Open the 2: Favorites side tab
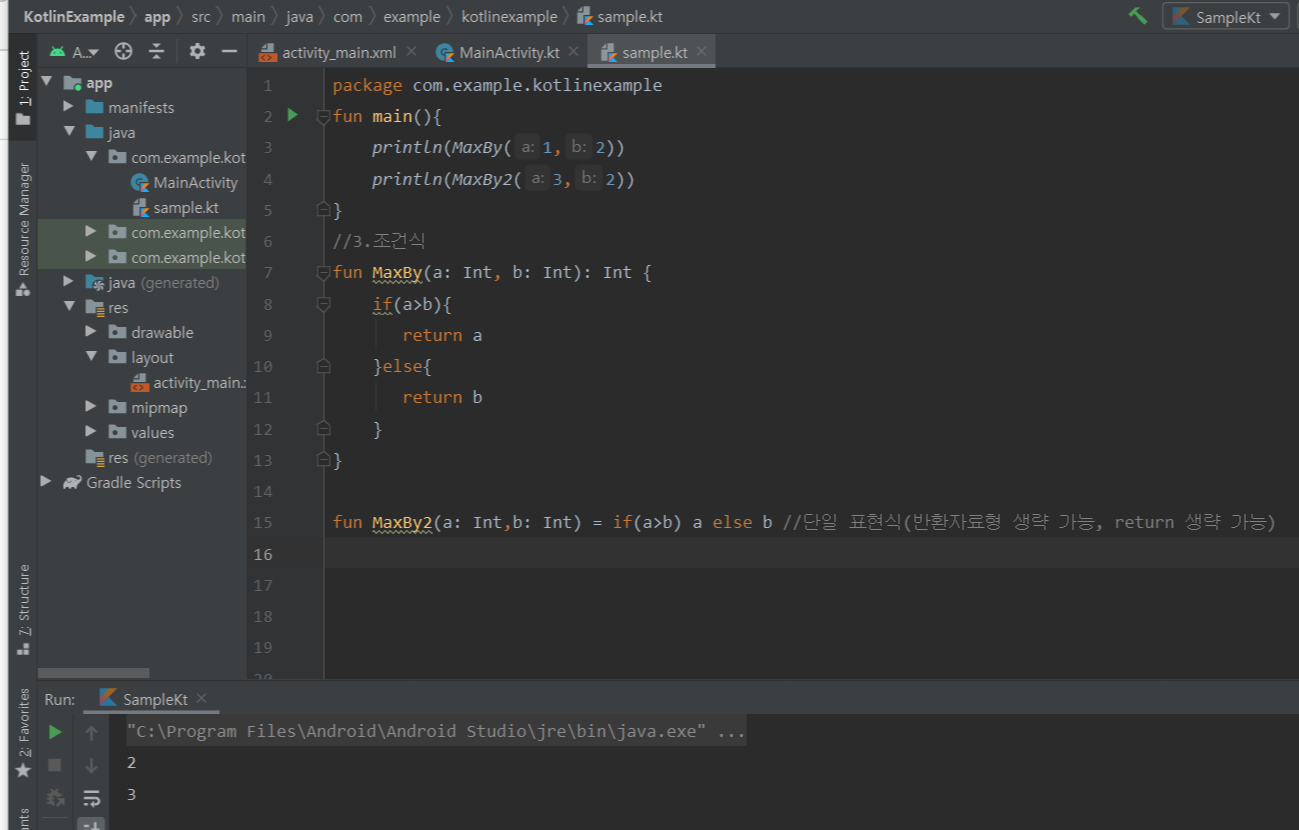This screenshot has height=830, width=1299. pyautogui.click(x=23, y=733)
